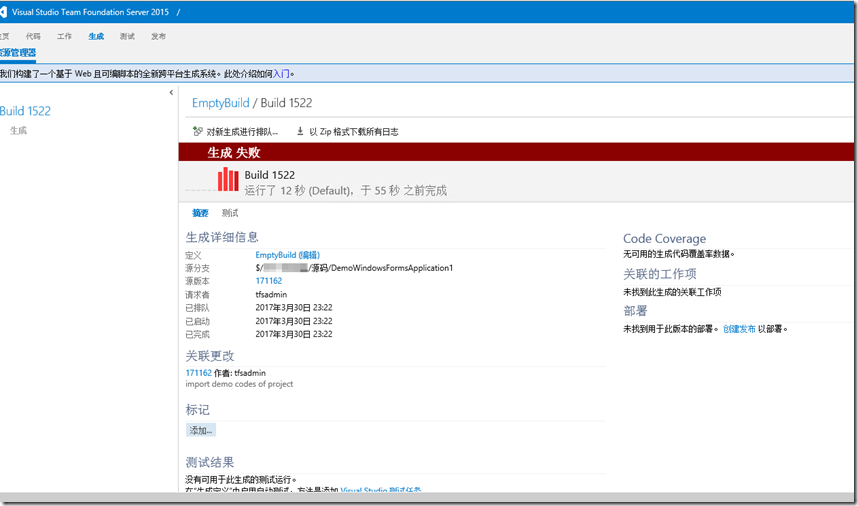Click the Code Coverage heading
This screenshot has height=506, width=858.
[664, 239]
